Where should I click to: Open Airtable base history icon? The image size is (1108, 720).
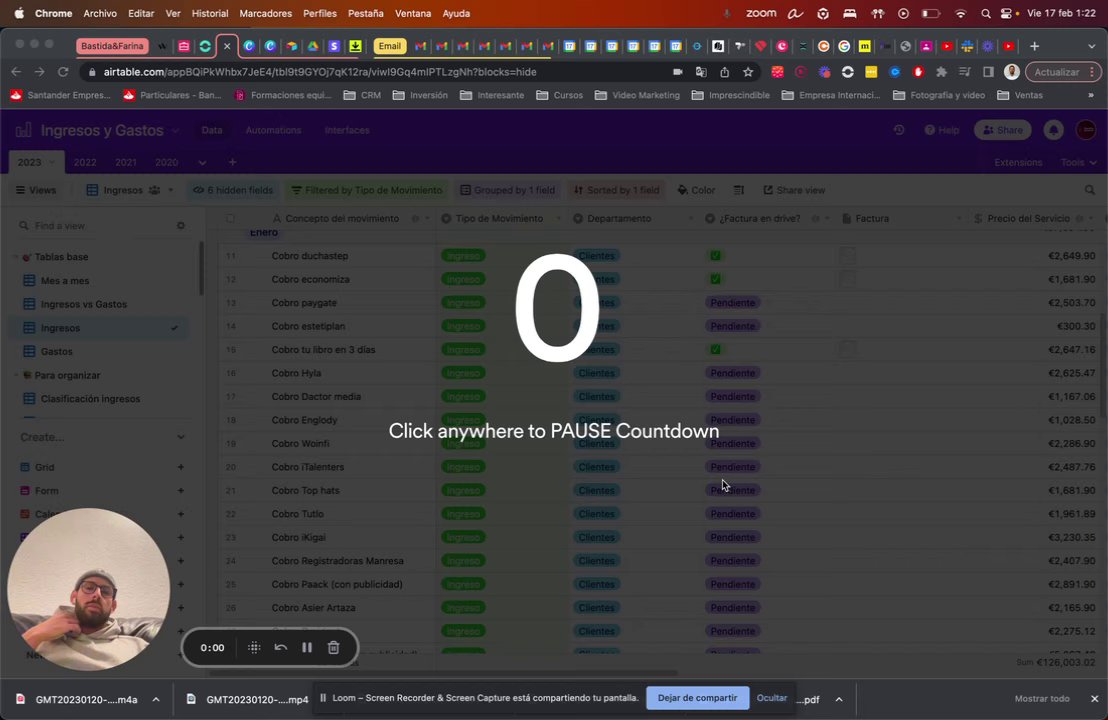click(x=899, y=130)
